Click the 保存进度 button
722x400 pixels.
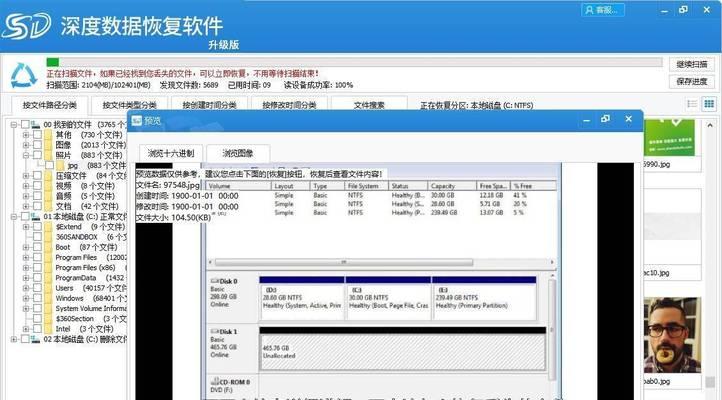pos(692,81)
